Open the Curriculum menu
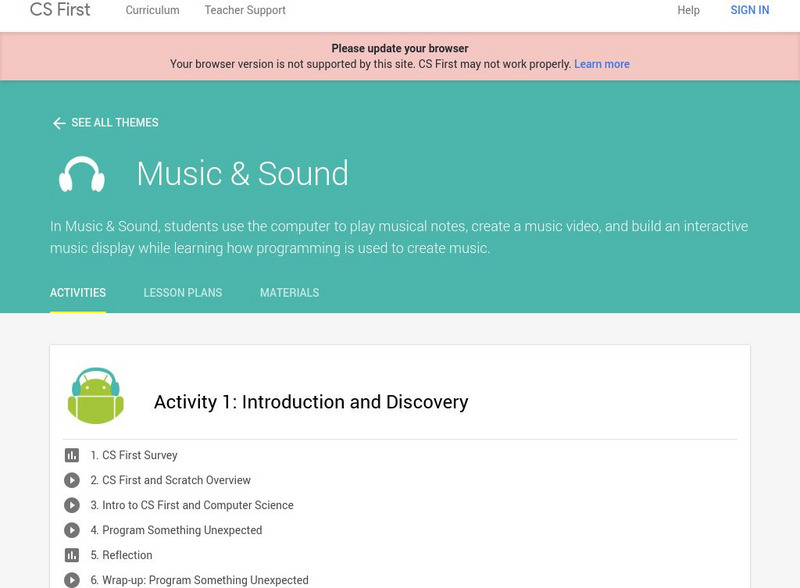This screenshot has height=588, width=800. pyautogui.click(x=153, y=10)
